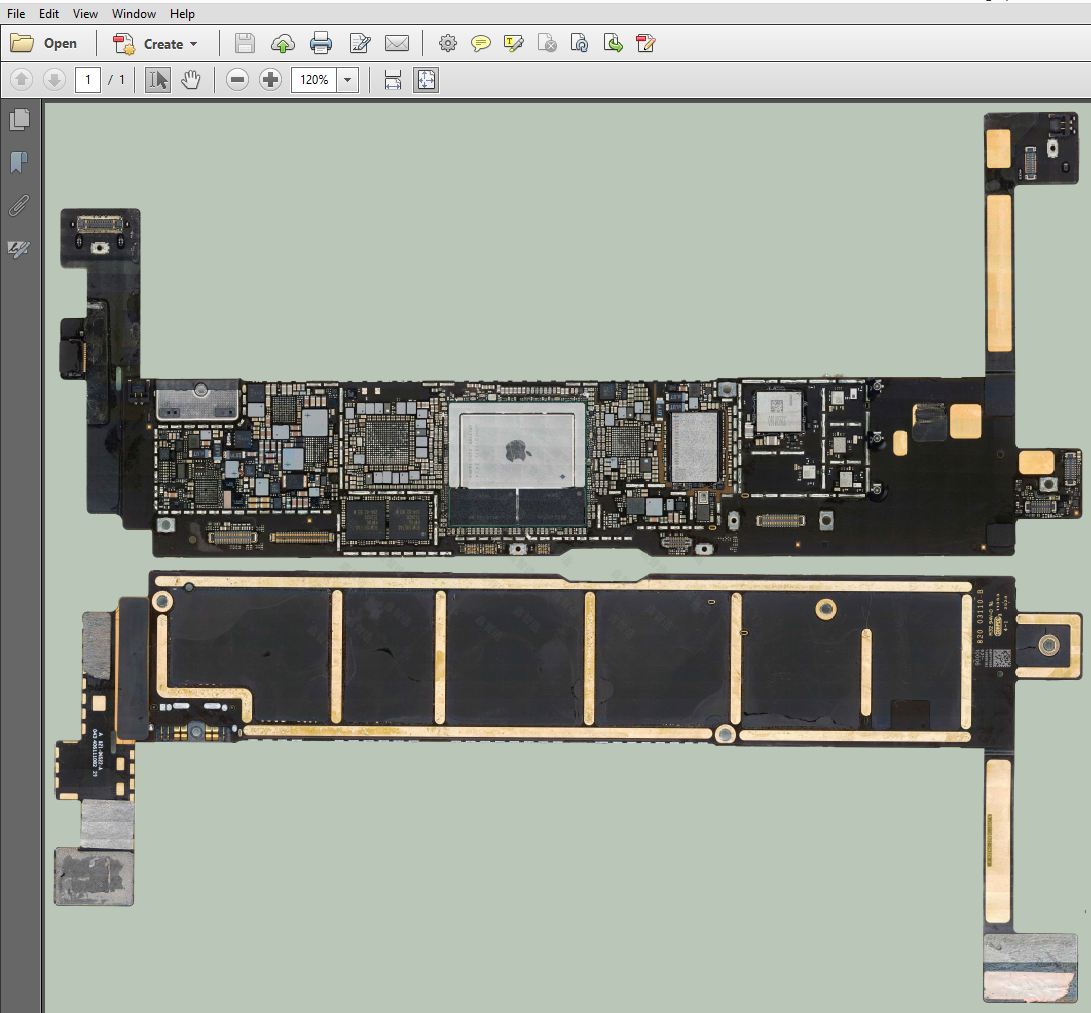The height and width of the screenshot is (1013, 1091).
Task: Click the Add sticky note icon
Action: click(481, 43)
